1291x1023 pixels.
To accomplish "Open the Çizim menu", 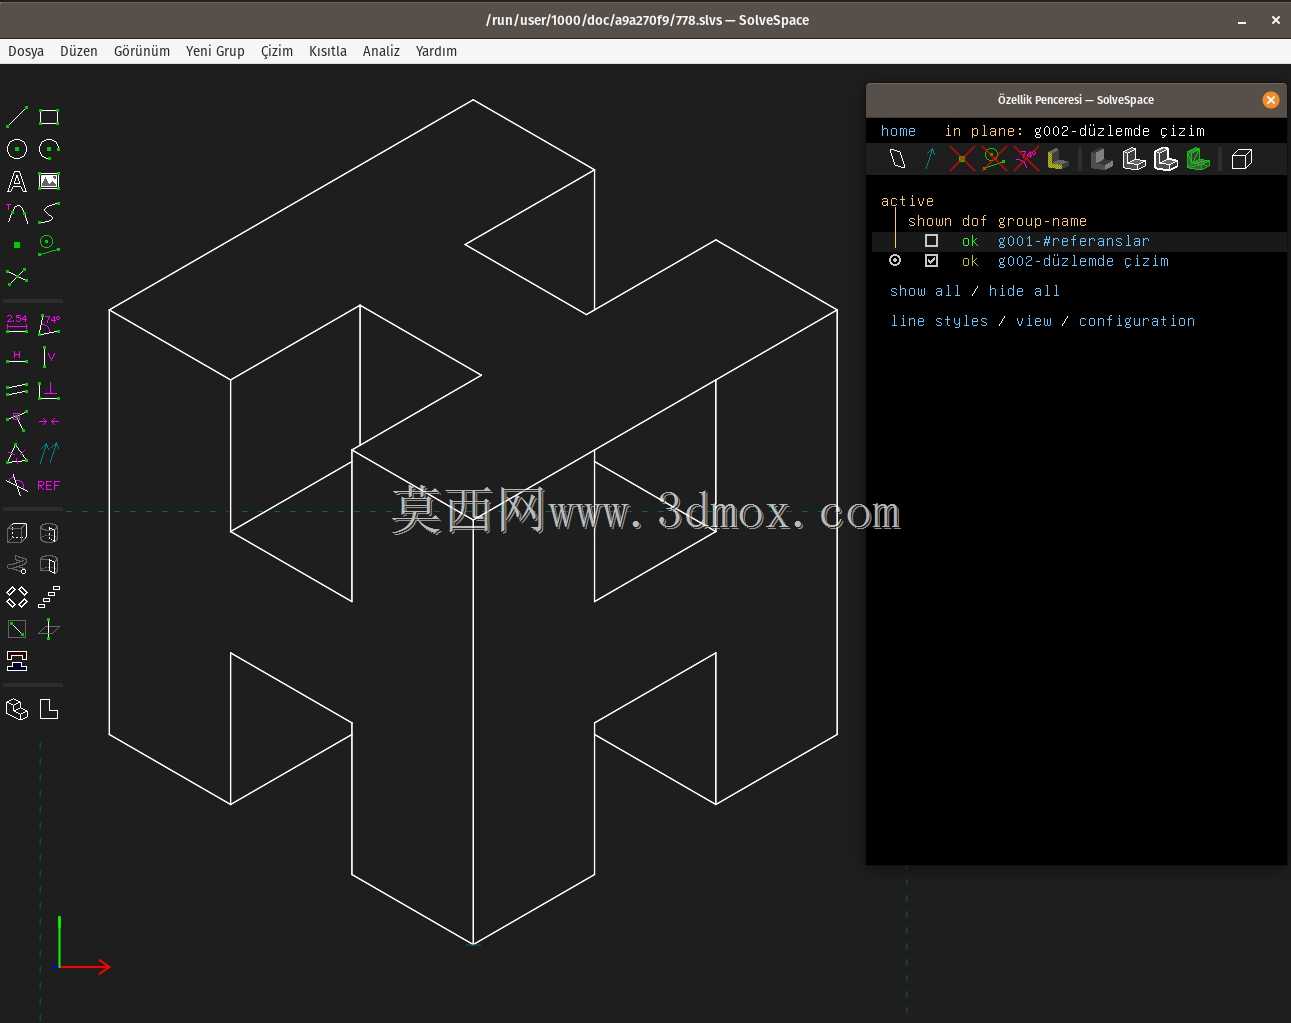I will (277, 51).
